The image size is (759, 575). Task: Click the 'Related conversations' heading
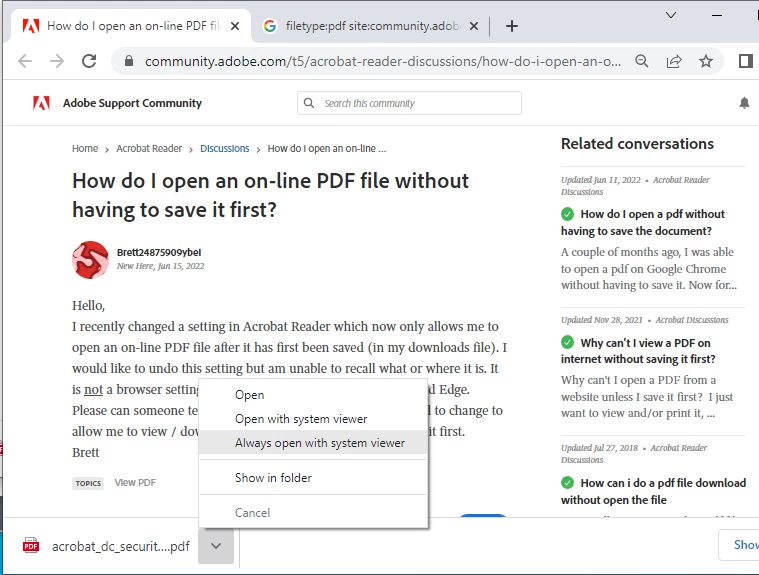[637, 144]
